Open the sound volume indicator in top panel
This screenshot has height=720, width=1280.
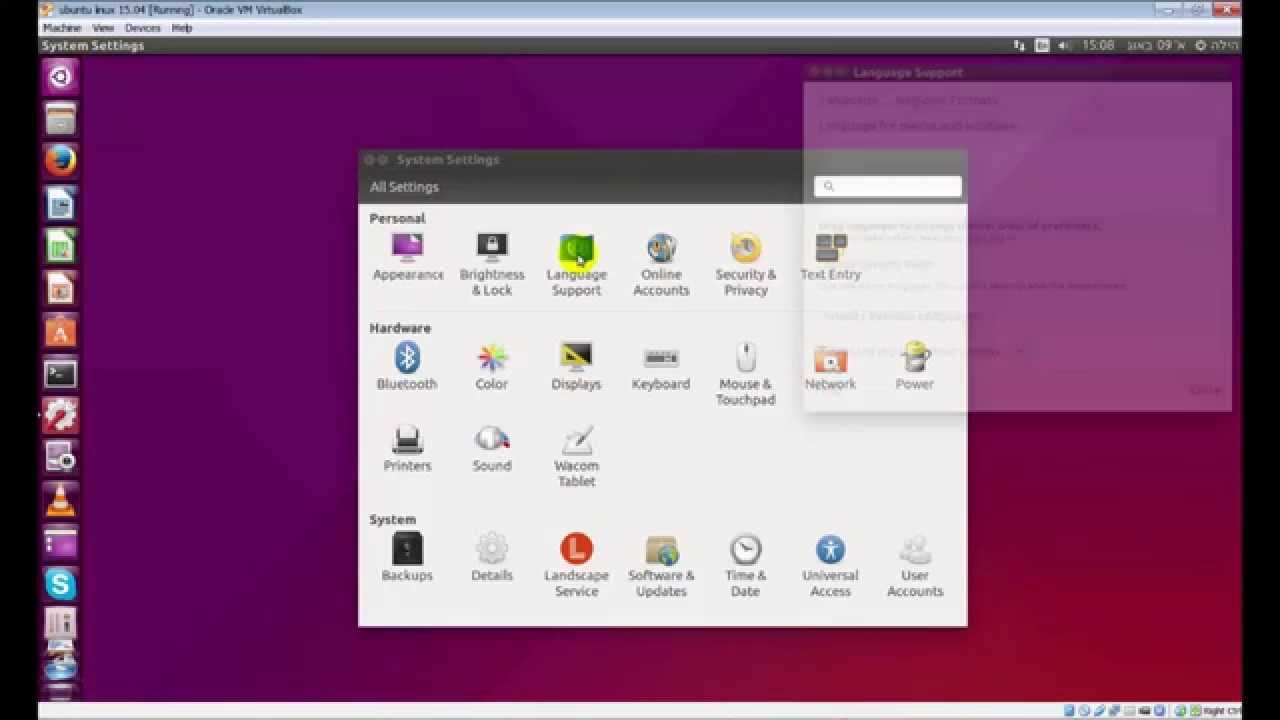(x=1064, y=46)
